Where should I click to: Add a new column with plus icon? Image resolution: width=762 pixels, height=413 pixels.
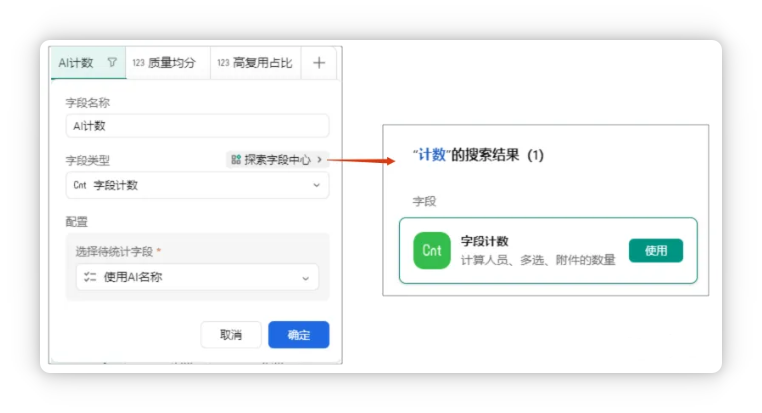point(319,63)
